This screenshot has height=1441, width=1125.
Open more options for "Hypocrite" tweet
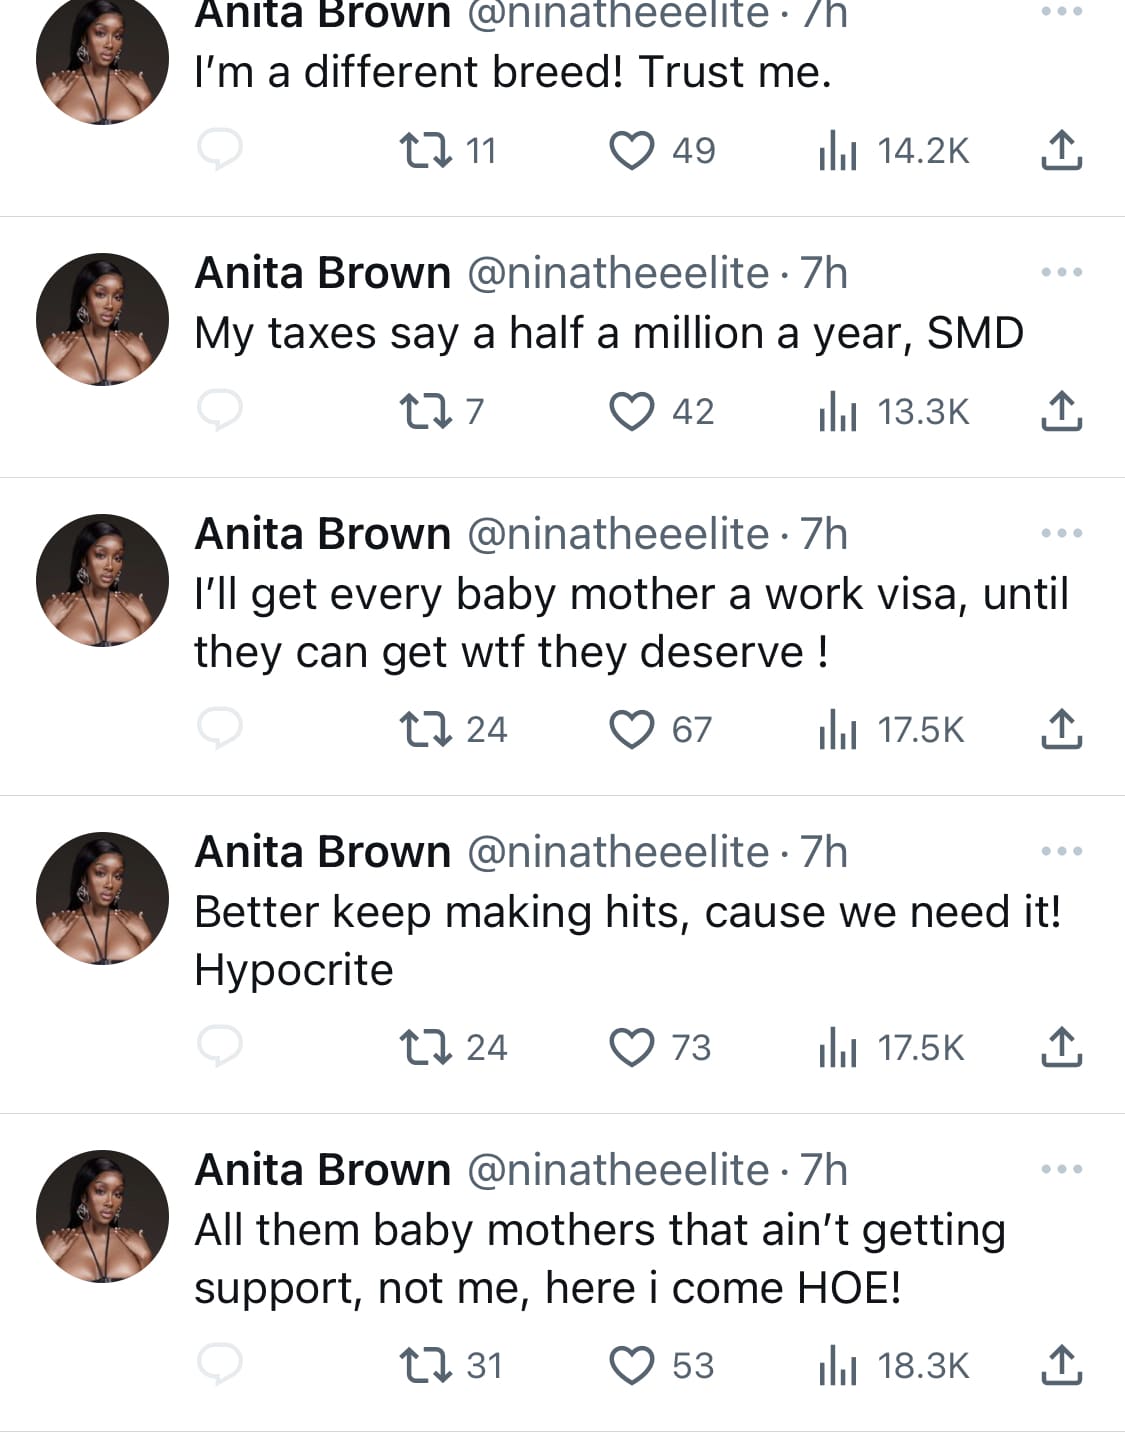point(1061,851)
